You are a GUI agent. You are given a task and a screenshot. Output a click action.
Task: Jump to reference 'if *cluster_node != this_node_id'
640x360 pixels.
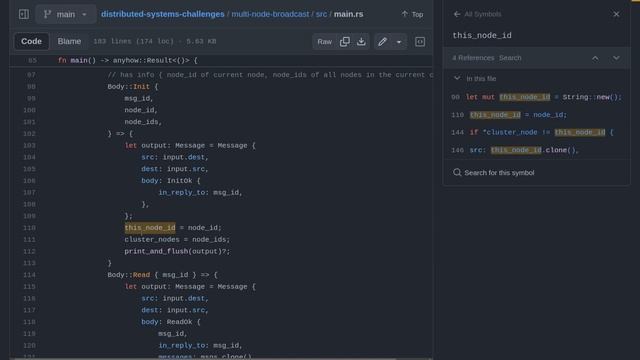(x=536, y=132)
